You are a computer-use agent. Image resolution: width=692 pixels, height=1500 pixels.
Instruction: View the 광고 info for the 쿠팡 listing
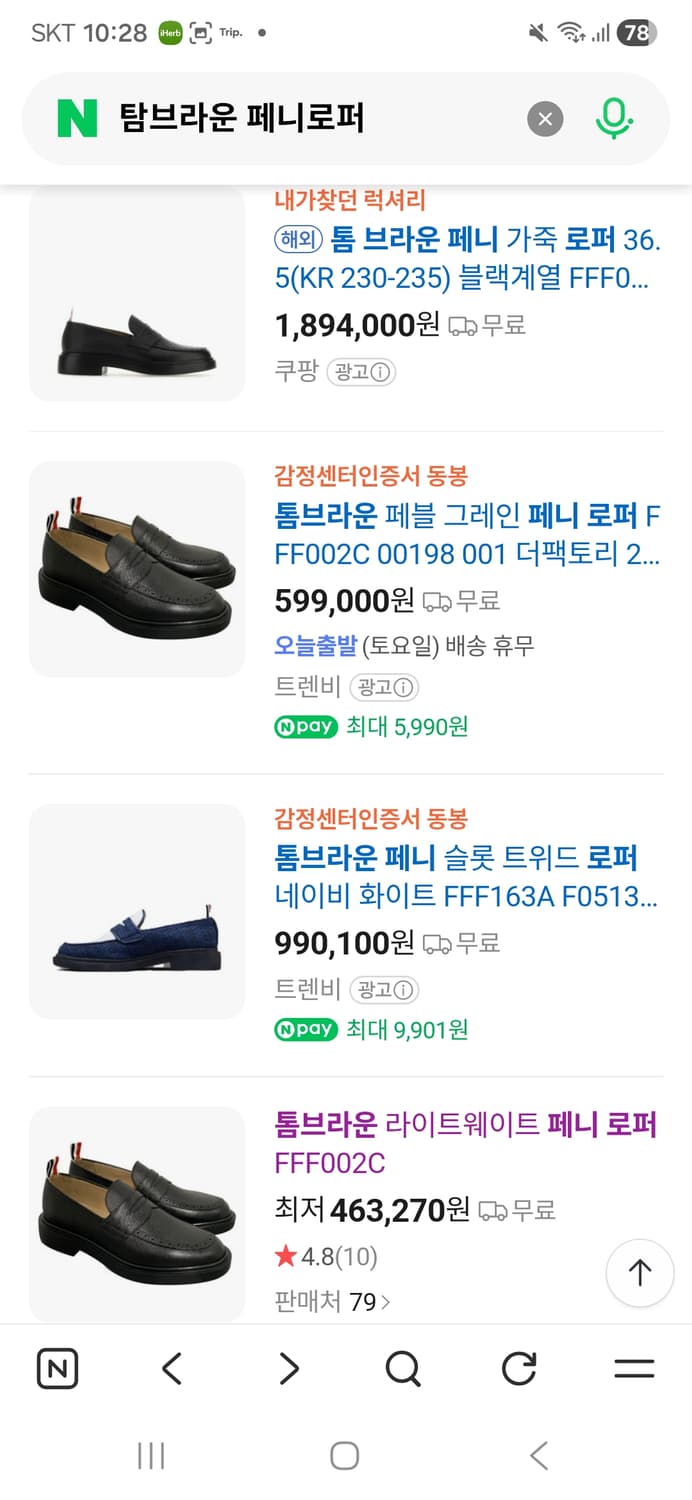click(361, 372)
